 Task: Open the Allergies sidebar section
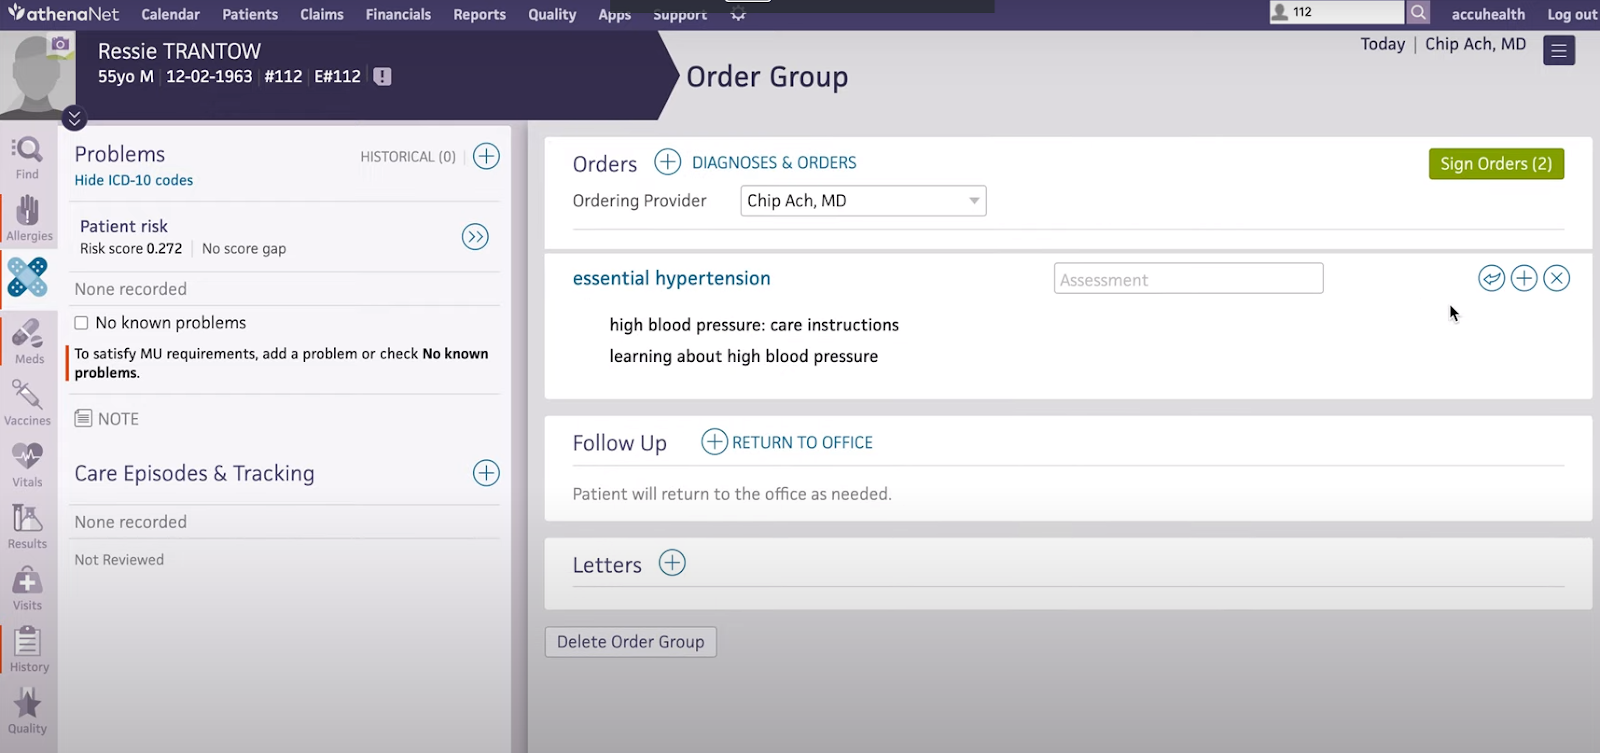pyautogui.click(x=28, y=218)
